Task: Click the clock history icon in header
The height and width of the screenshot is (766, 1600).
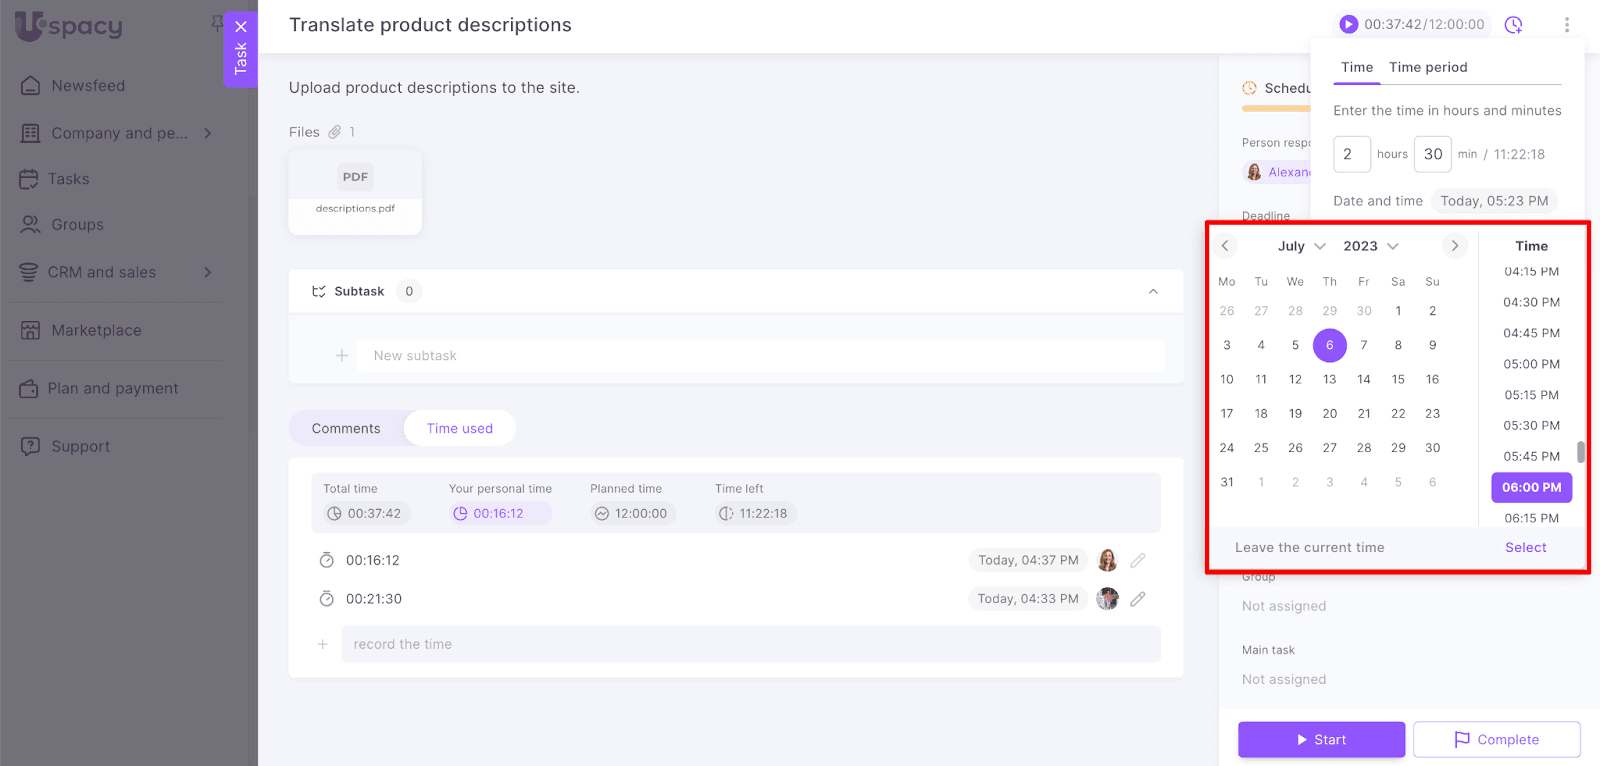Action: [x=1514, y=25]
